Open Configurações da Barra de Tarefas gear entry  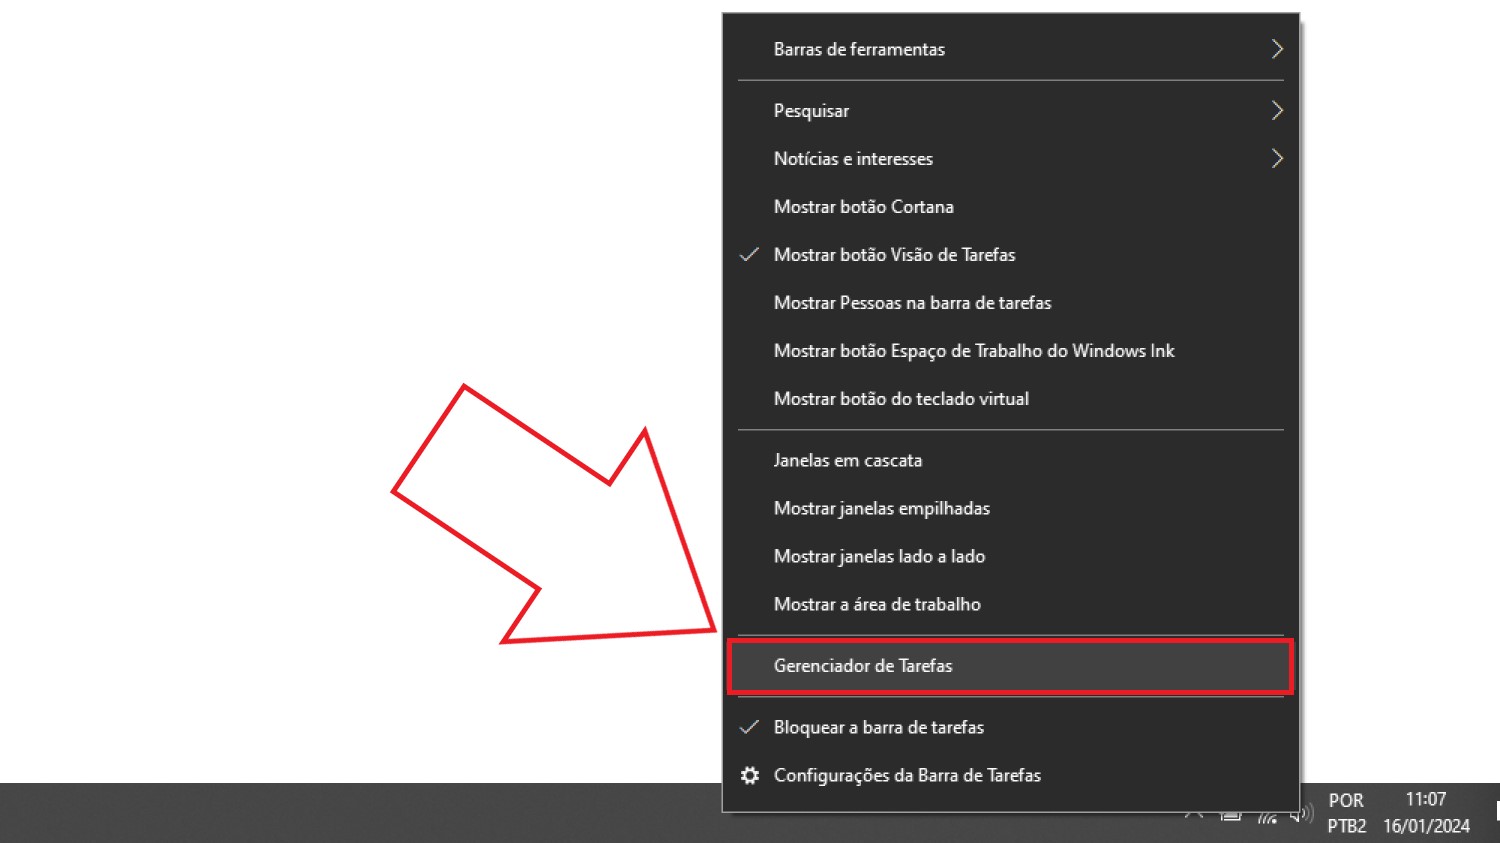click(x=1010, y=776)
